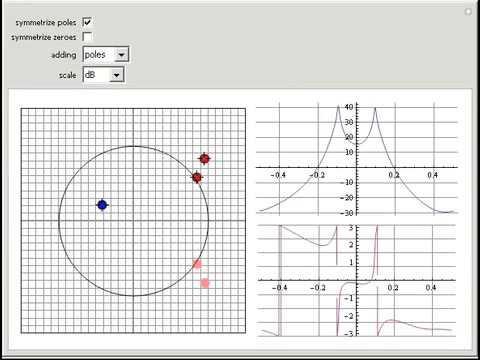Click the 'adding' label
Viewport: 480px width, 360px height.
[x=64, y=55]
